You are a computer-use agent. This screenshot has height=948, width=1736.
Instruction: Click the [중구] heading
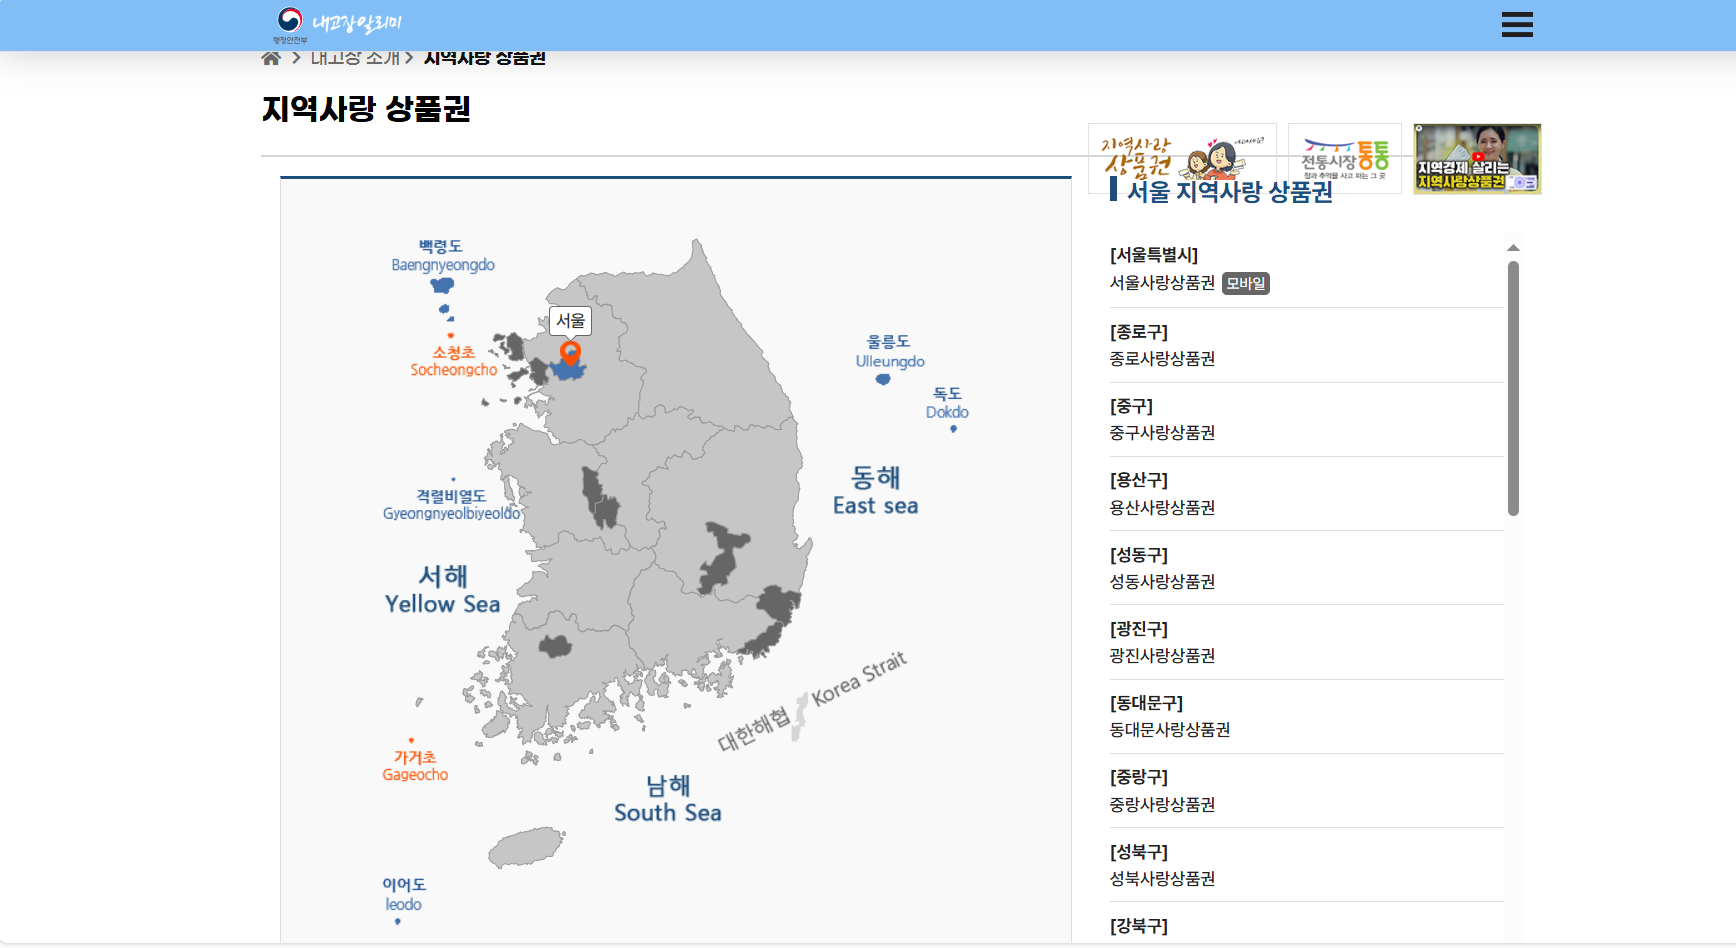tap(1131, 406)
